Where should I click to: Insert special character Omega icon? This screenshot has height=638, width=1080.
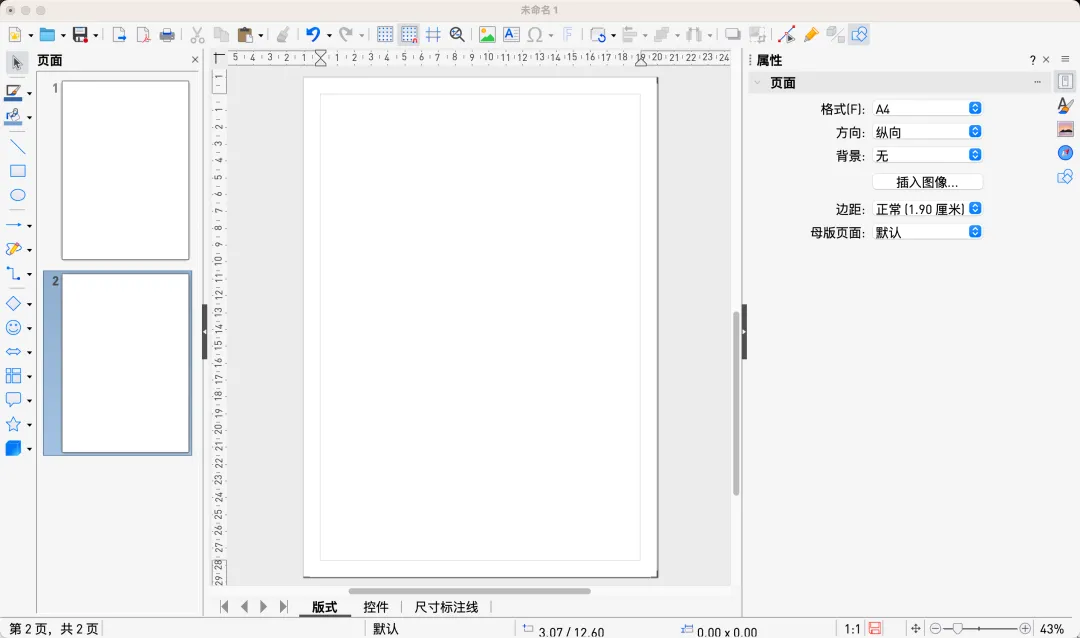click(534, 34)
